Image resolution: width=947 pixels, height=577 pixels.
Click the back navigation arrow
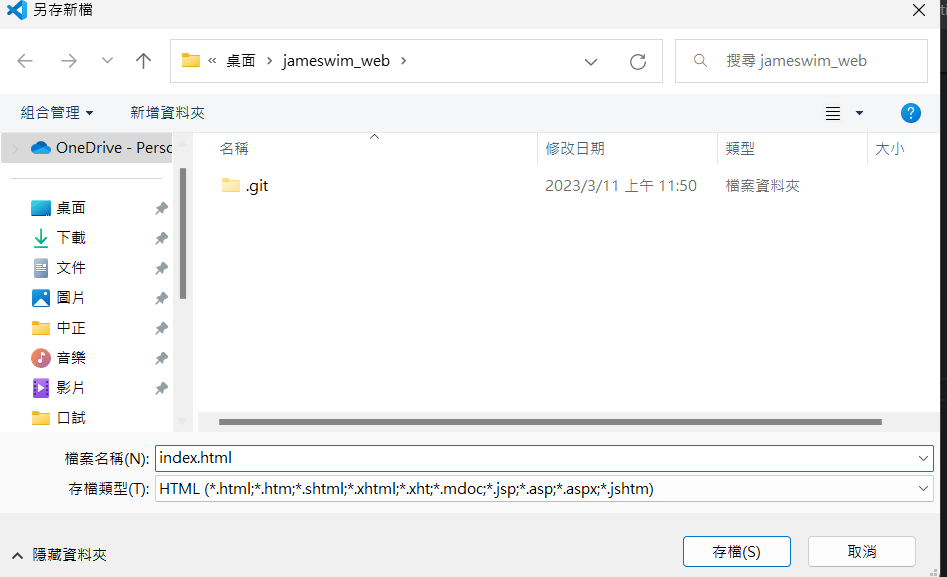[25, 61]
